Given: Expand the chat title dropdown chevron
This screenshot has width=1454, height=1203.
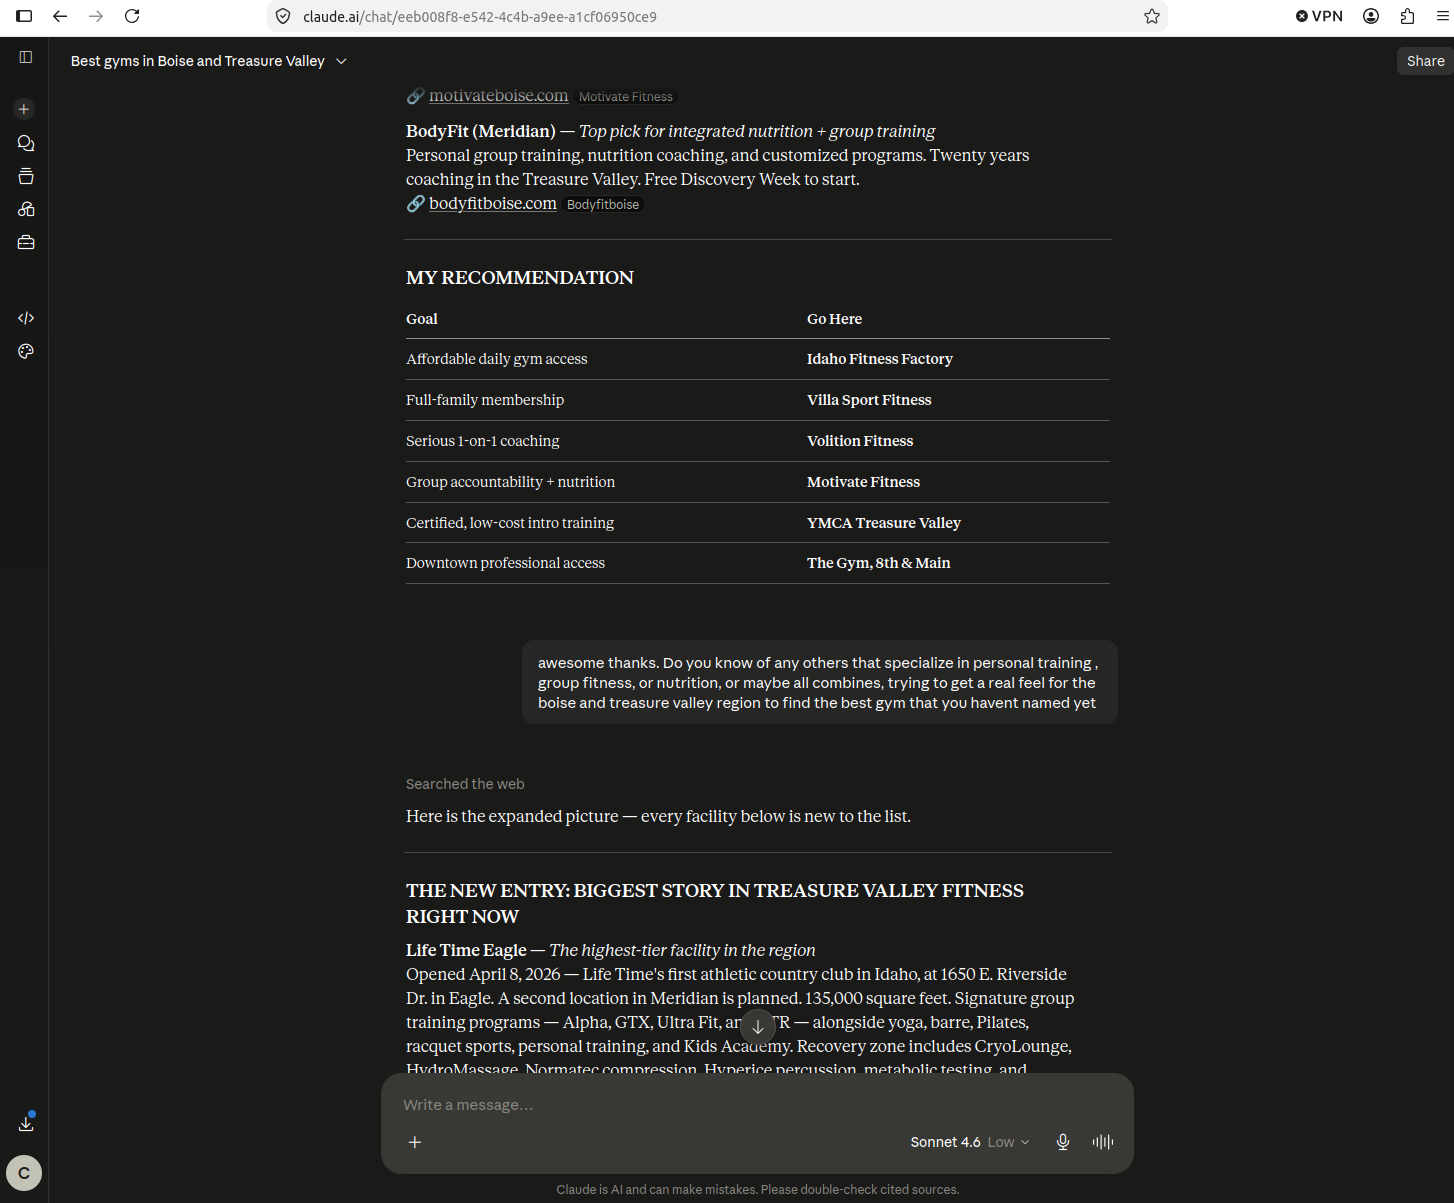Looking at the screenshot, I should coord(341,61).
